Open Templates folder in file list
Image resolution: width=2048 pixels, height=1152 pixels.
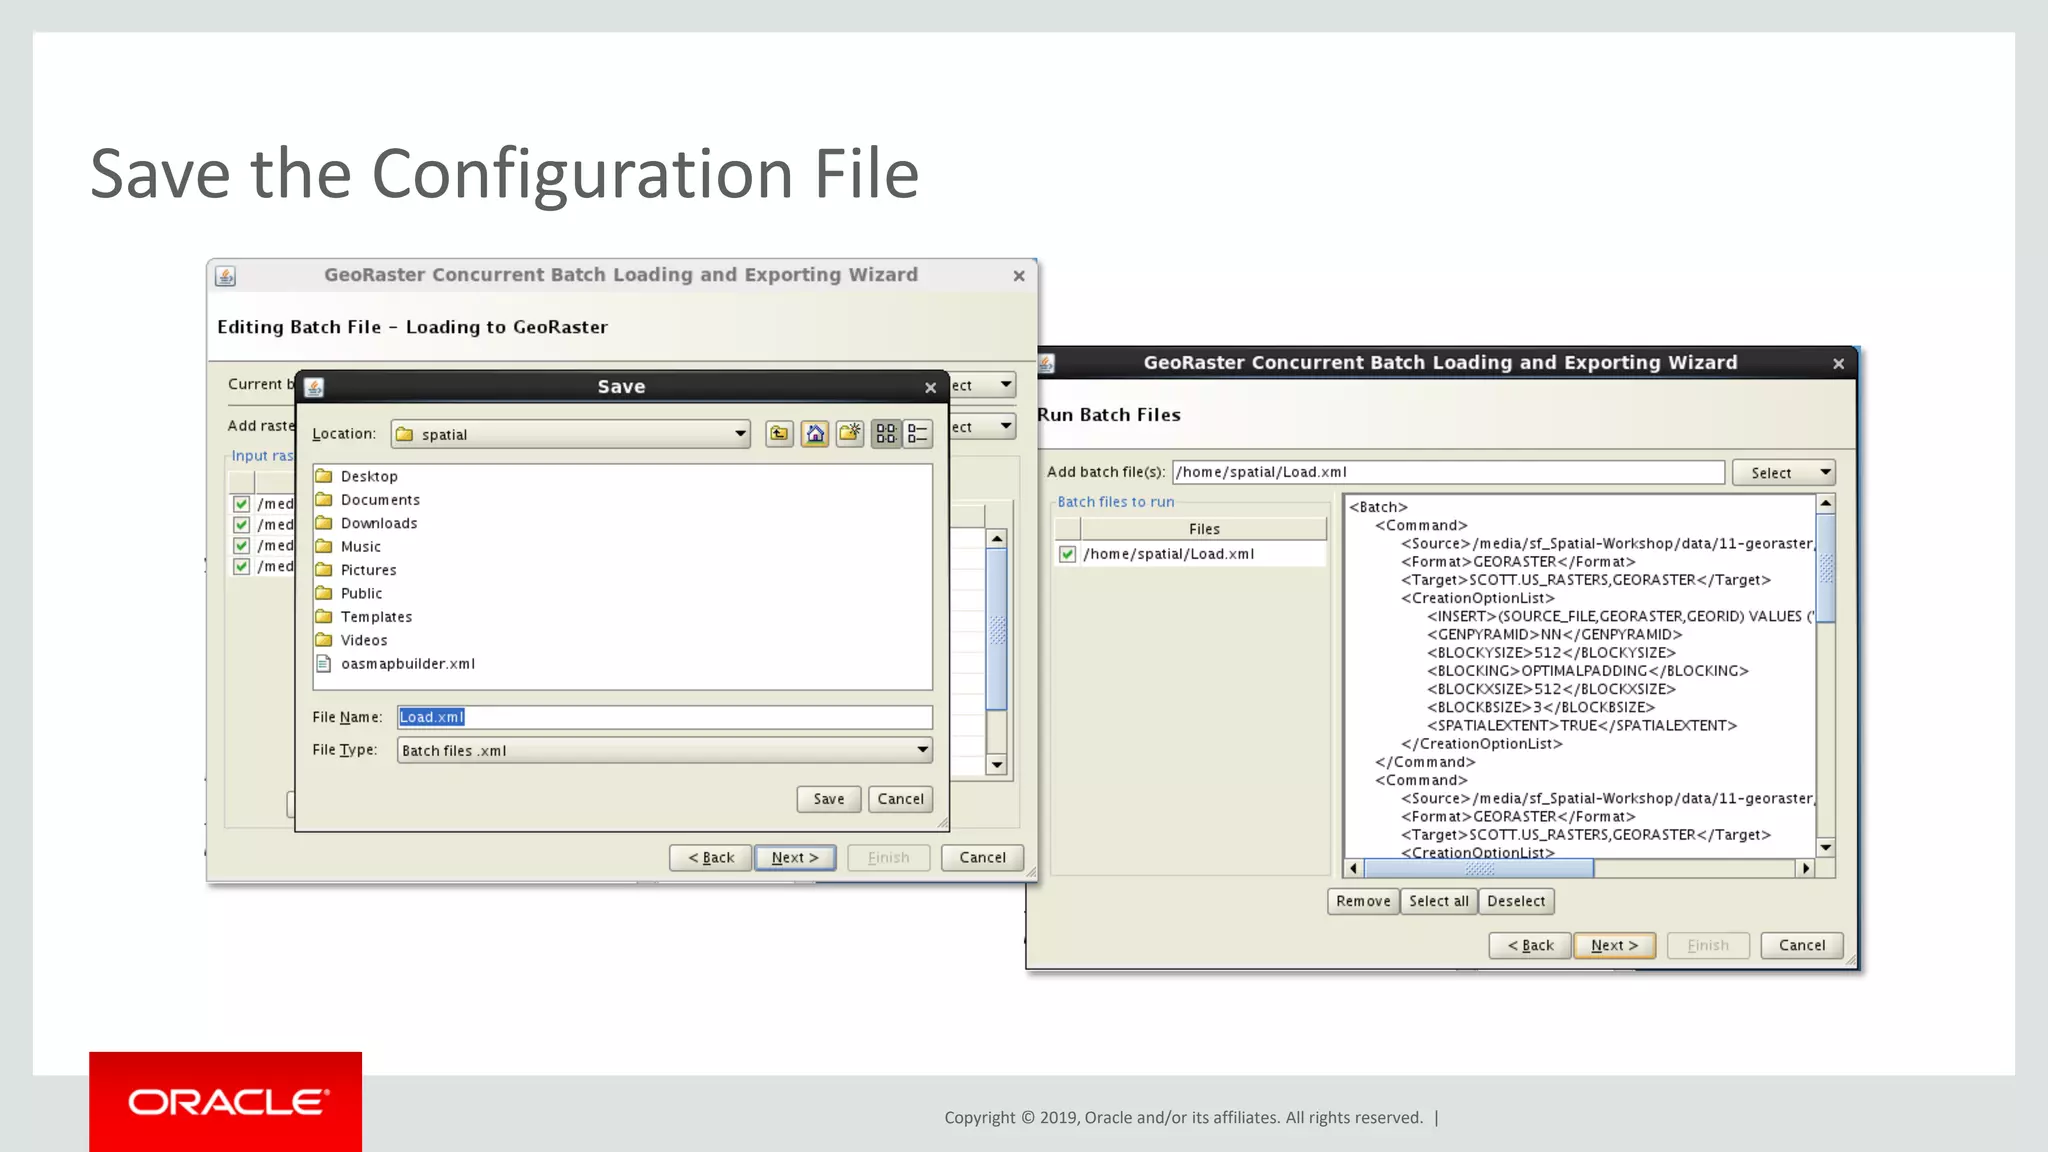click(364, 616)
